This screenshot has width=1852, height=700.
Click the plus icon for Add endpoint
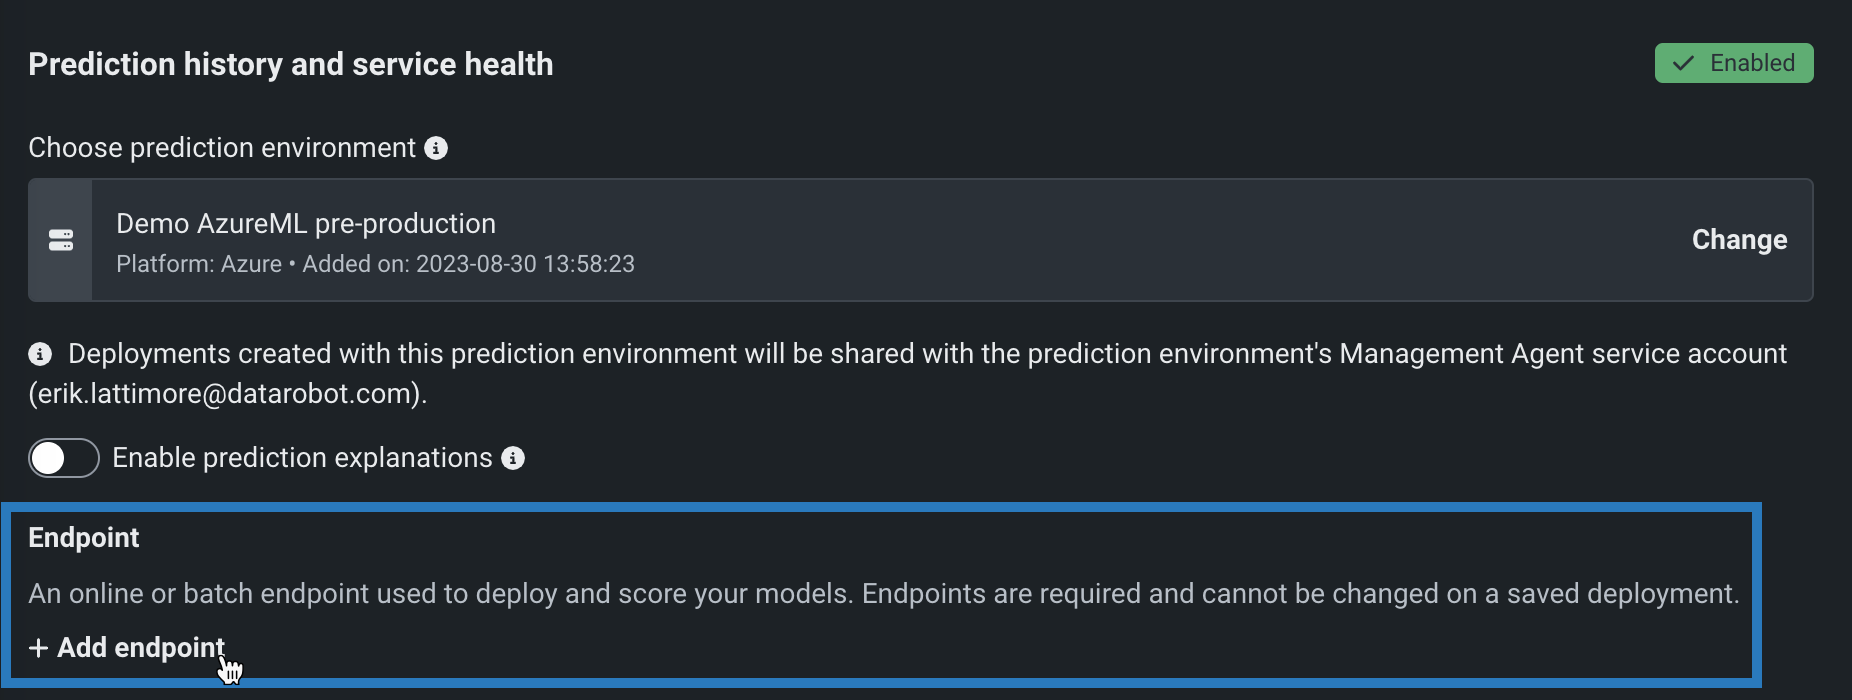pyautogui.click(x=39, y=648)
